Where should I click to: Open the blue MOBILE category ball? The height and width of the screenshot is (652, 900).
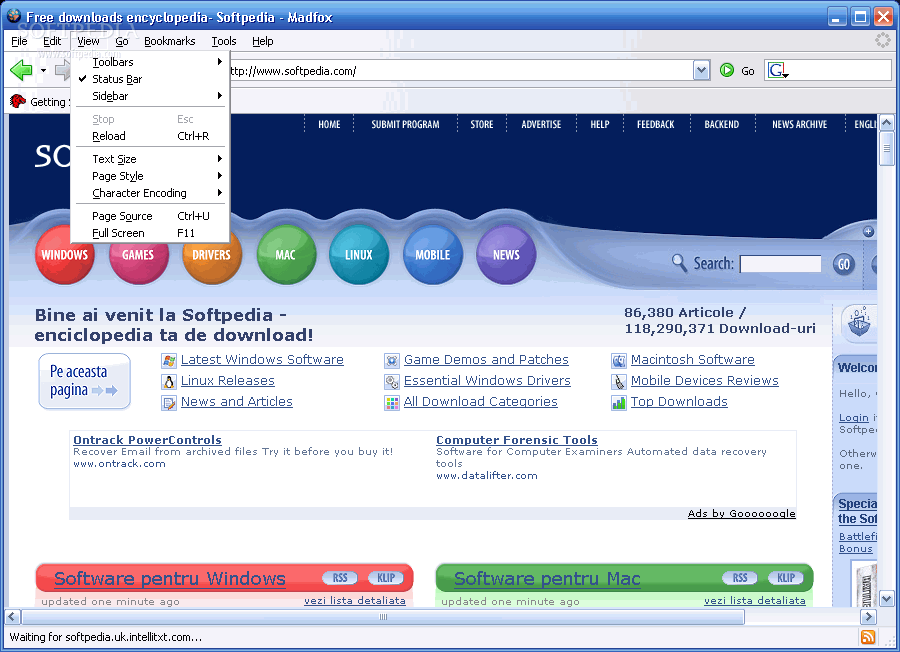[x=433, y=255]
